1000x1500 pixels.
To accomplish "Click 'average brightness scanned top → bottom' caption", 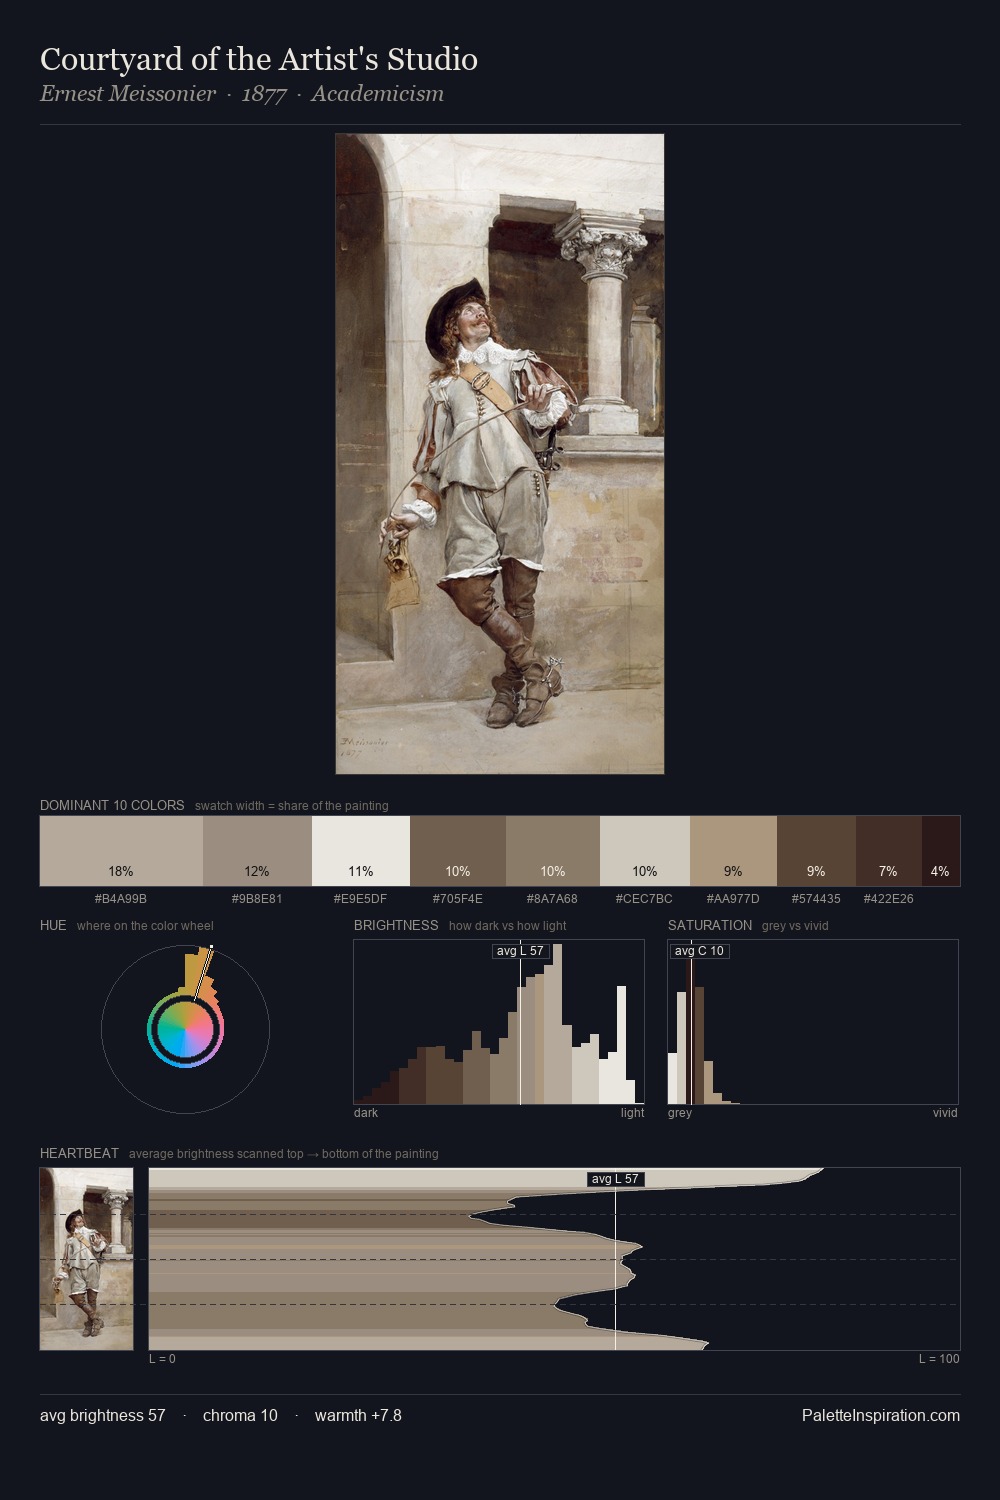I will tap(284, 1154).
